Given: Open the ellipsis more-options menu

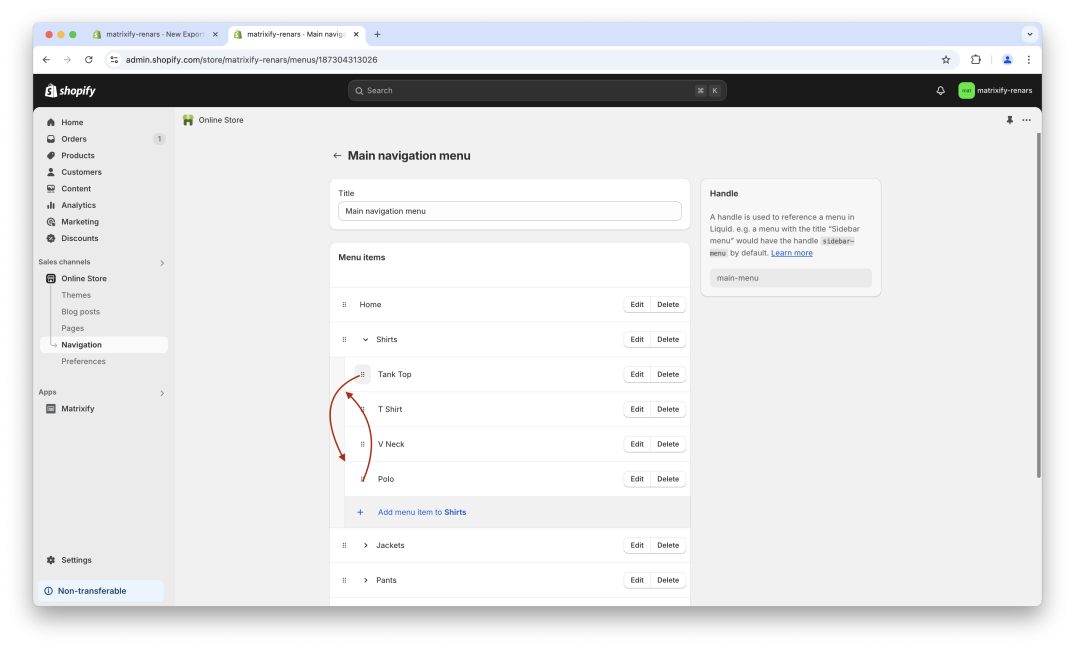Looking at the screenshot, I should [x=1026, y=119].
